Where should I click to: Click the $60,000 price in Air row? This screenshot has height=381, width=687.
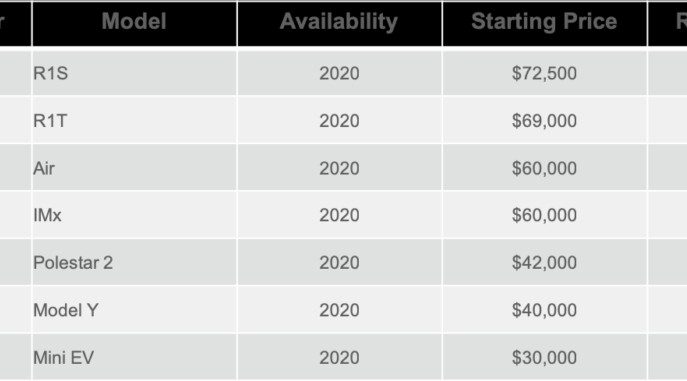[x=545, y=168]
